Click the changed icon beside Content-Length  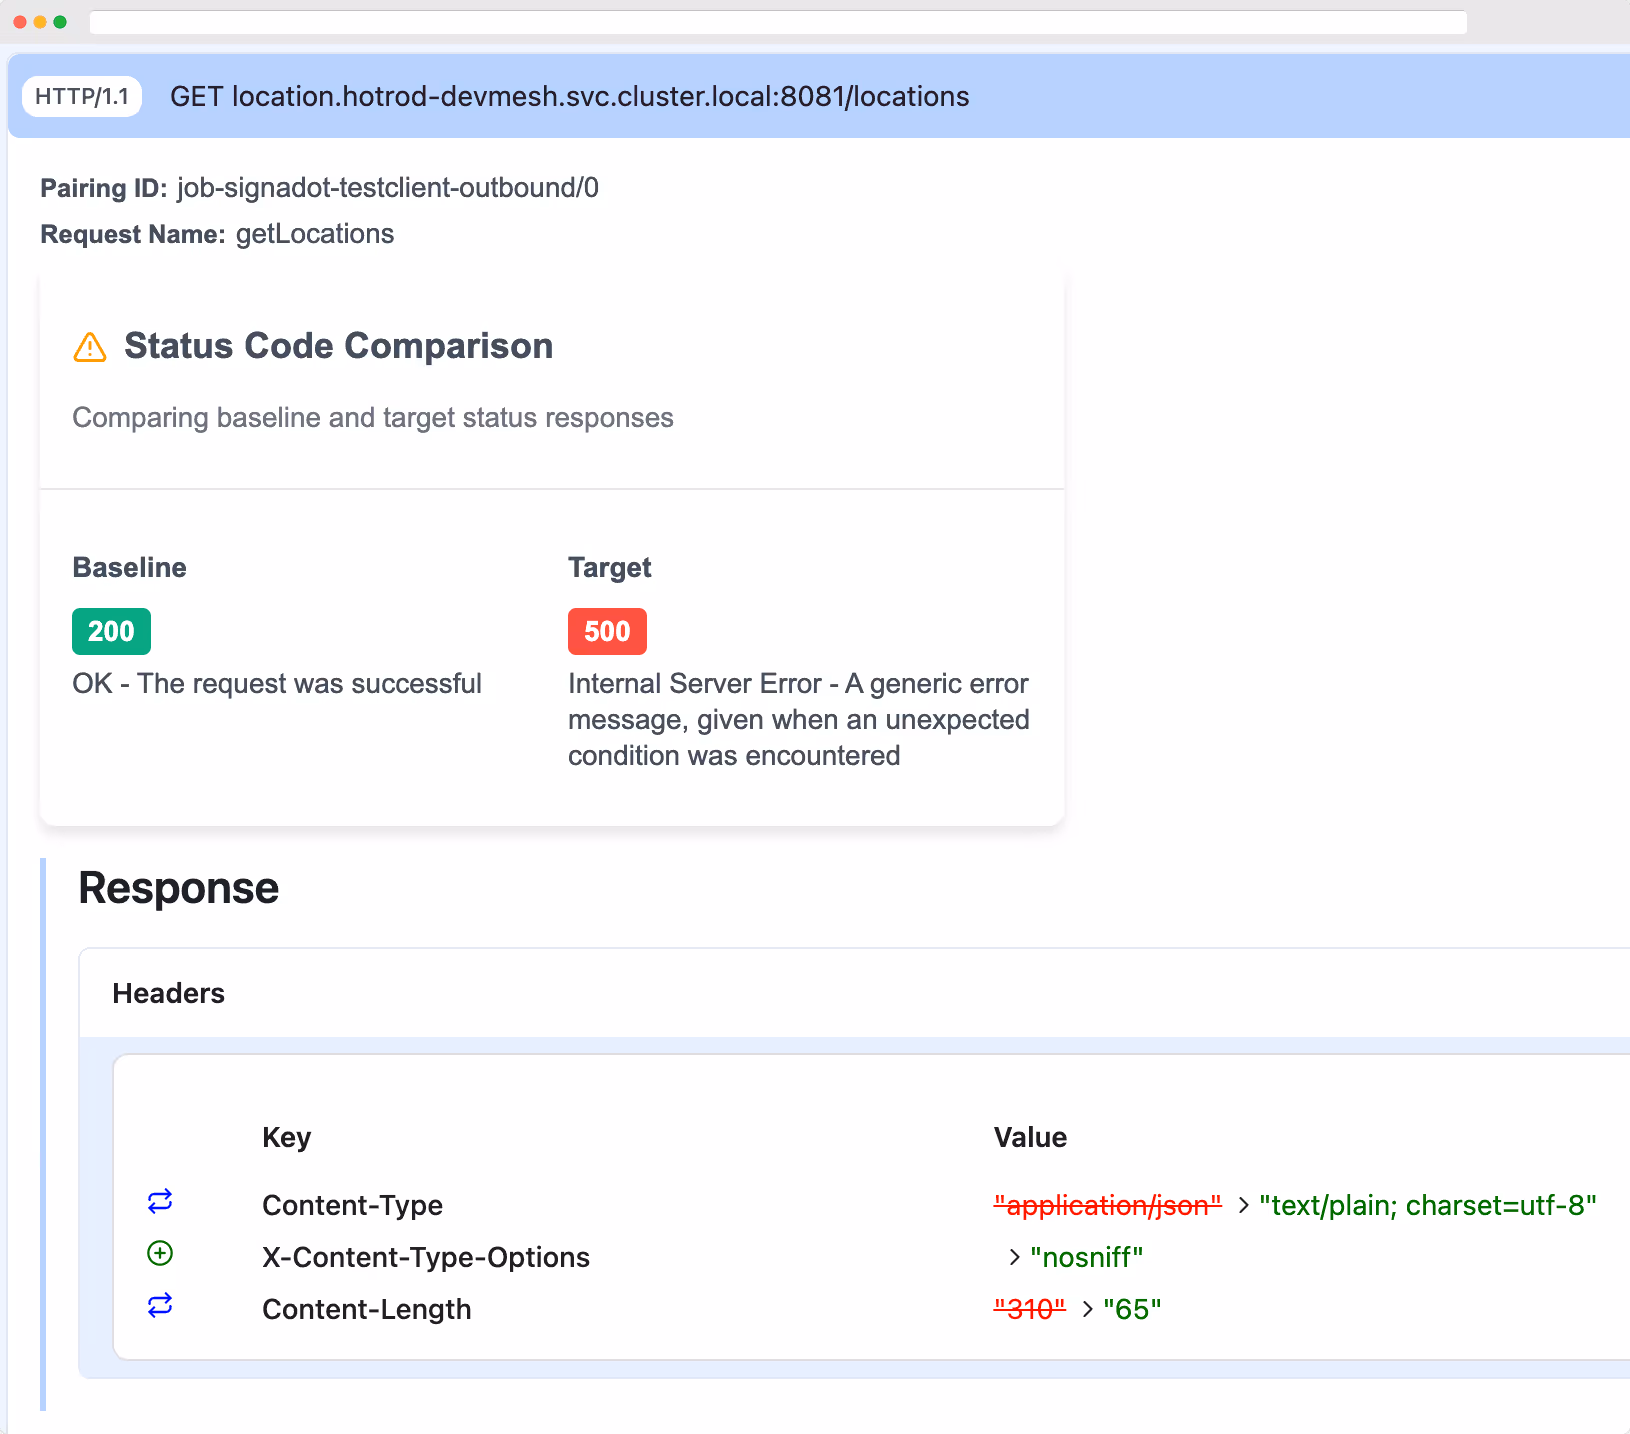pos(160,1305)
